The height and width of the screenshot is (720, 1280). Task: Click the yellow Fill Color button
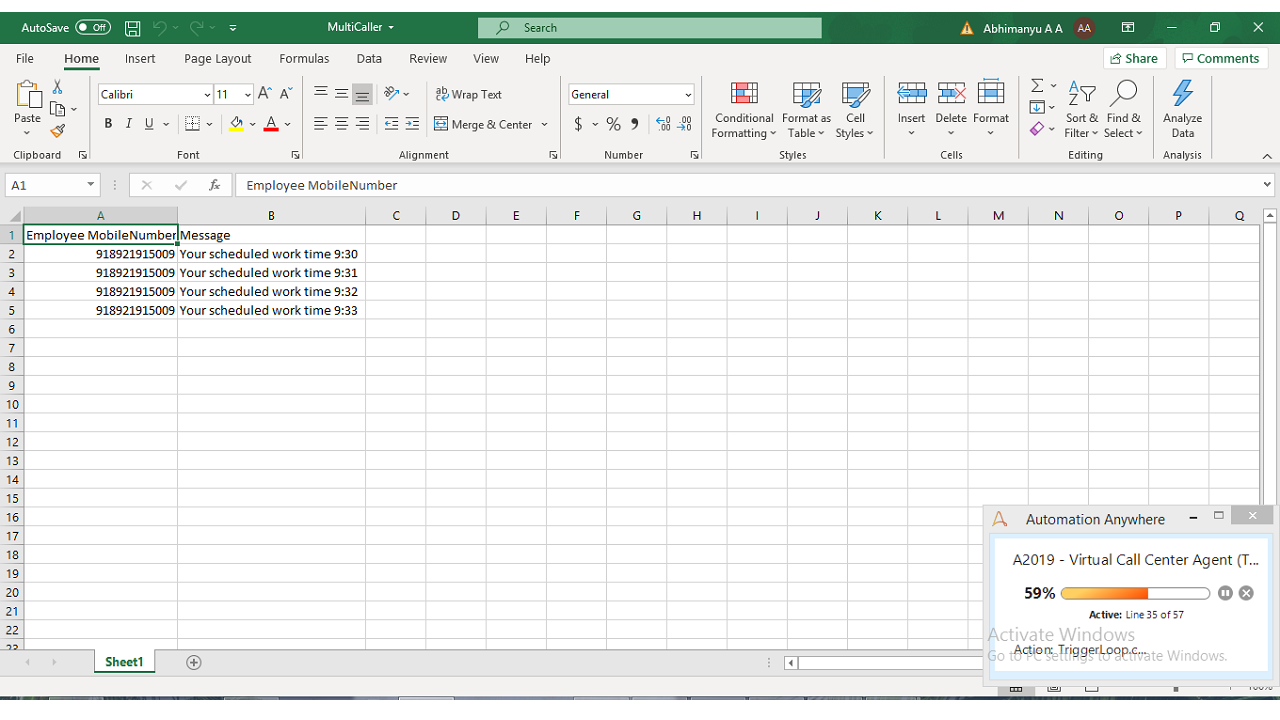point(236,124)
